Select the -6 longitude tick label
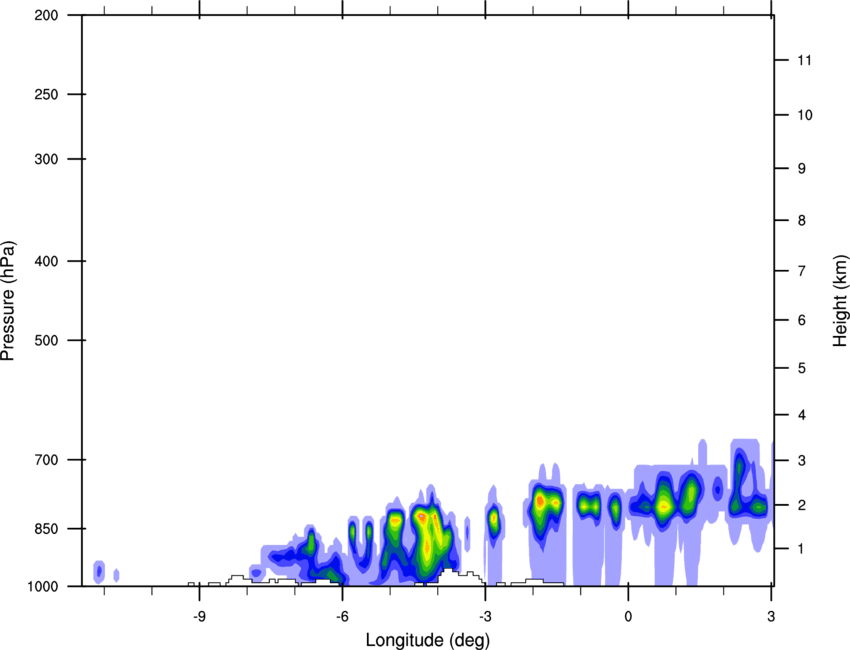 tap(343, 614)
